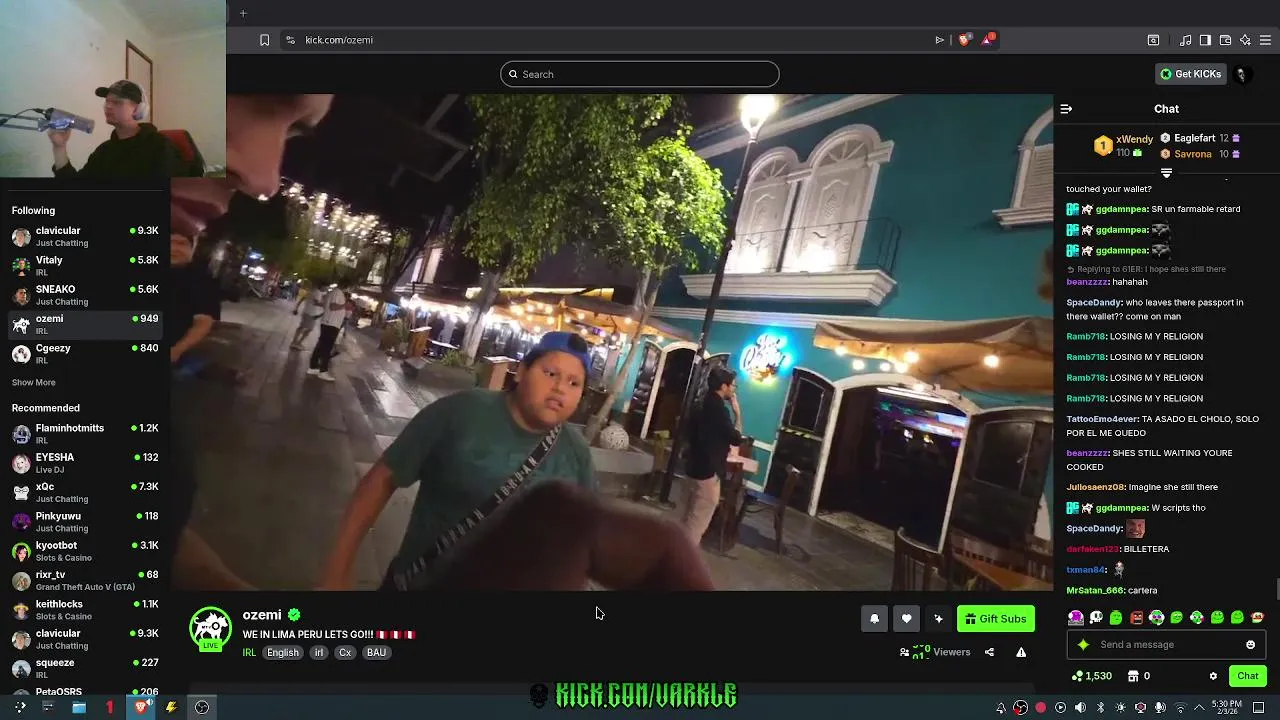The width and height of the screenshot is (1280, 720).
Task: Click the Show more link under Following
Action: point(33,382)
